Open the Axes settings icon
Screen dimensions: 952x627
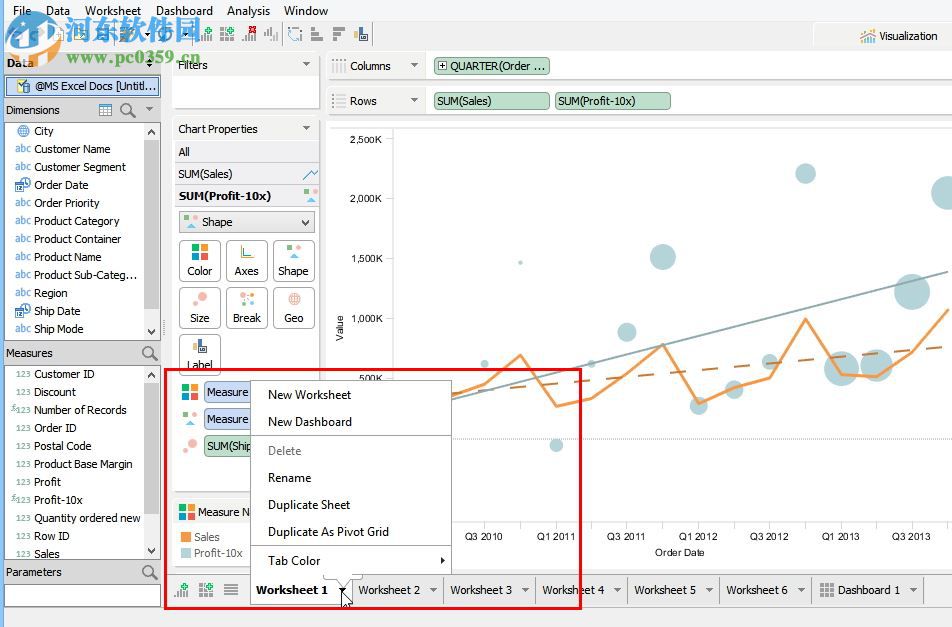tap(246, 260)
